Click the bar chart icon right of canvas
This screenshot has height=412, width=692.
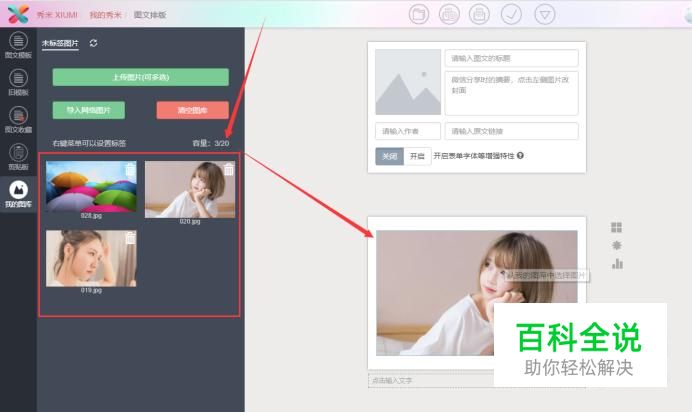617,264
